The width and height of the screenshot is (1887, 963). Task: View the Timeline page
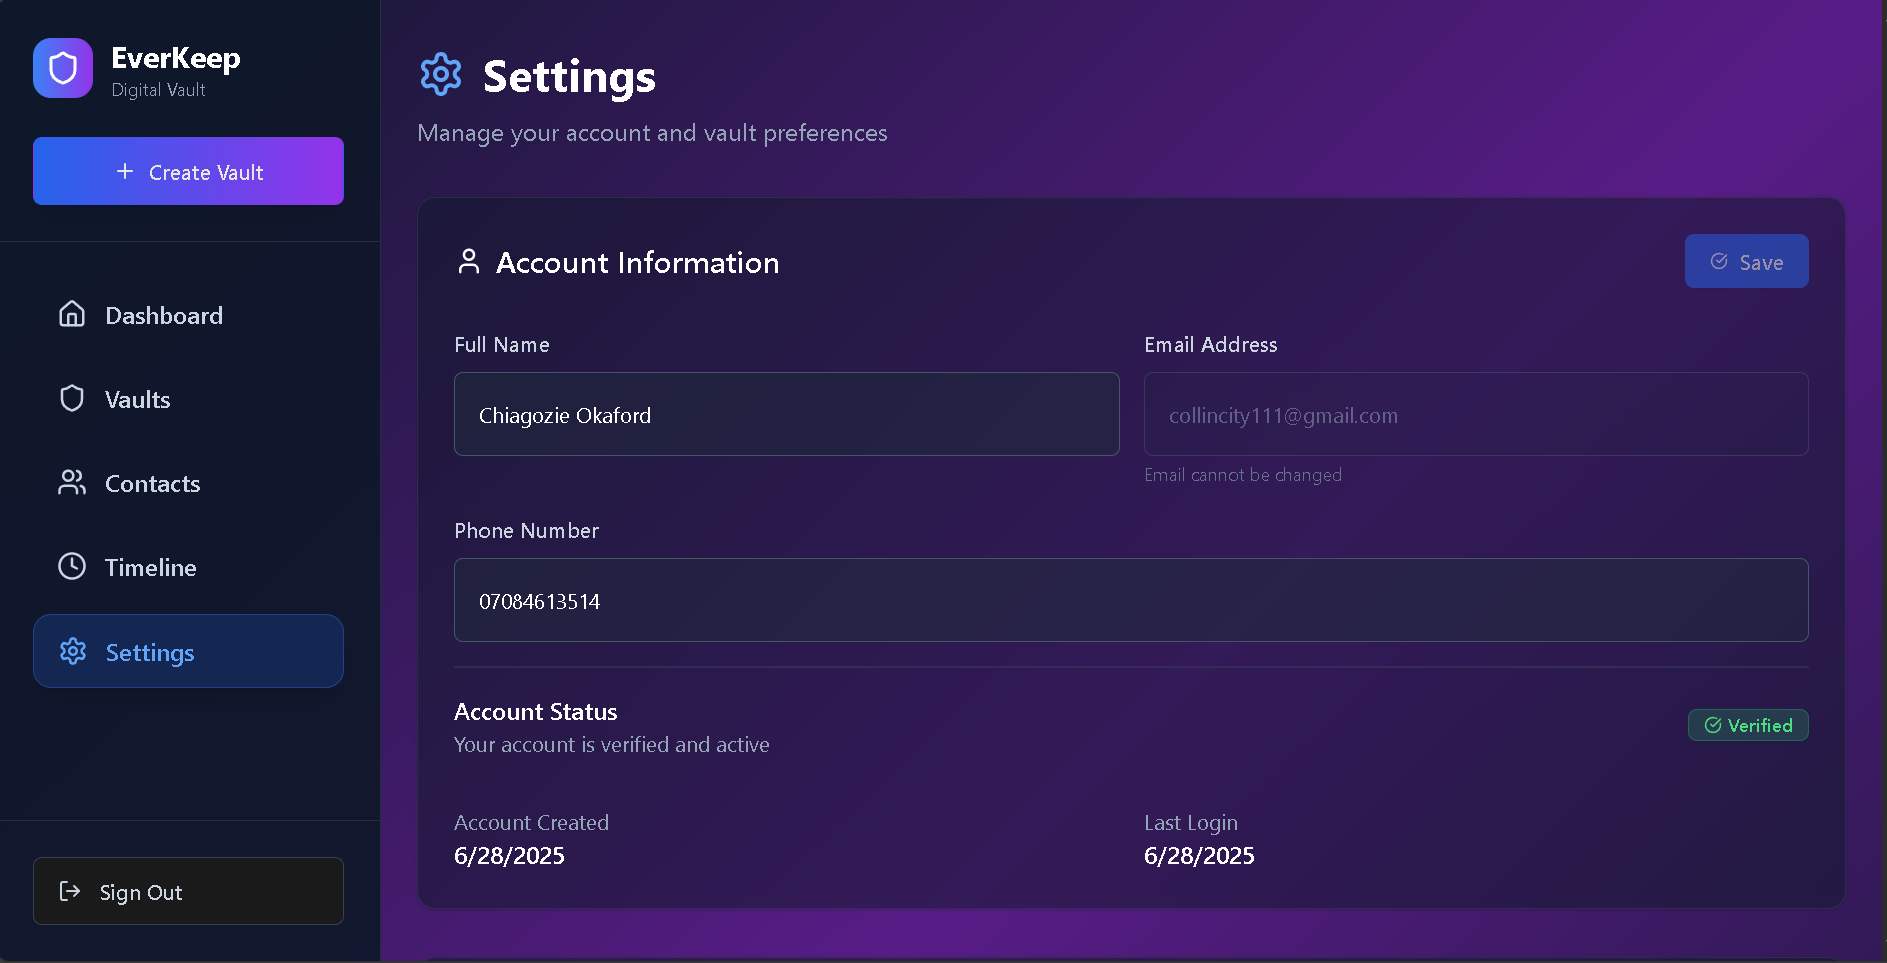188,567
